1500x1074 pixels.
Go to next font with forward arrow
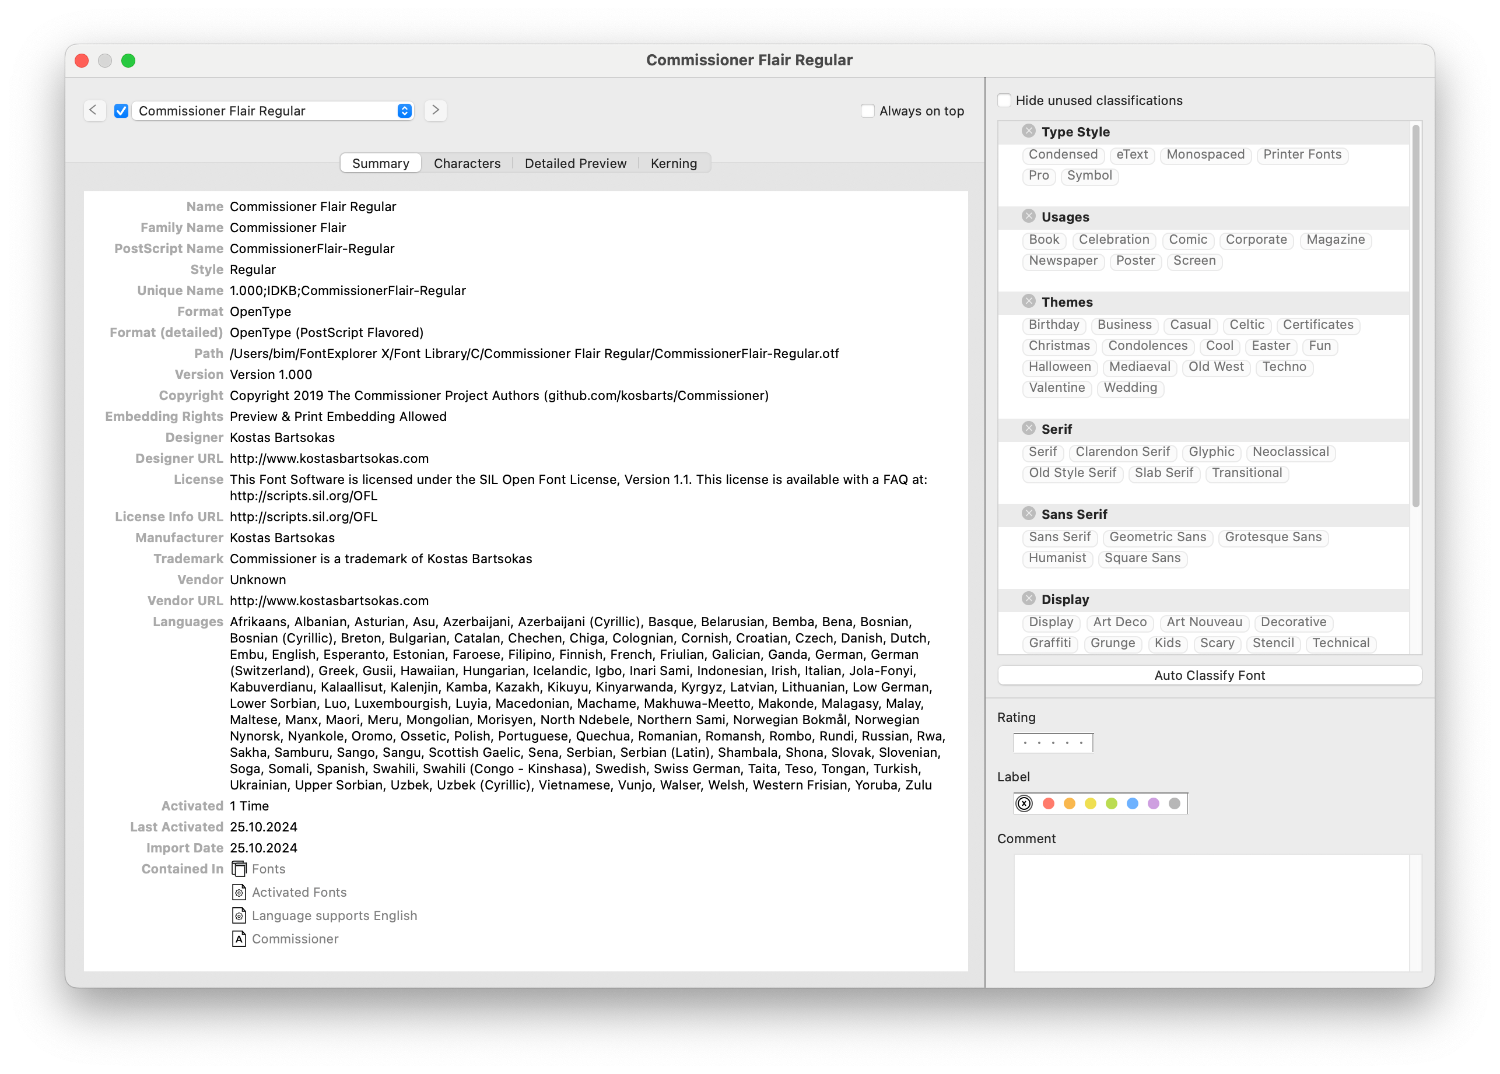pyautogui.click(x=435, y=110)
